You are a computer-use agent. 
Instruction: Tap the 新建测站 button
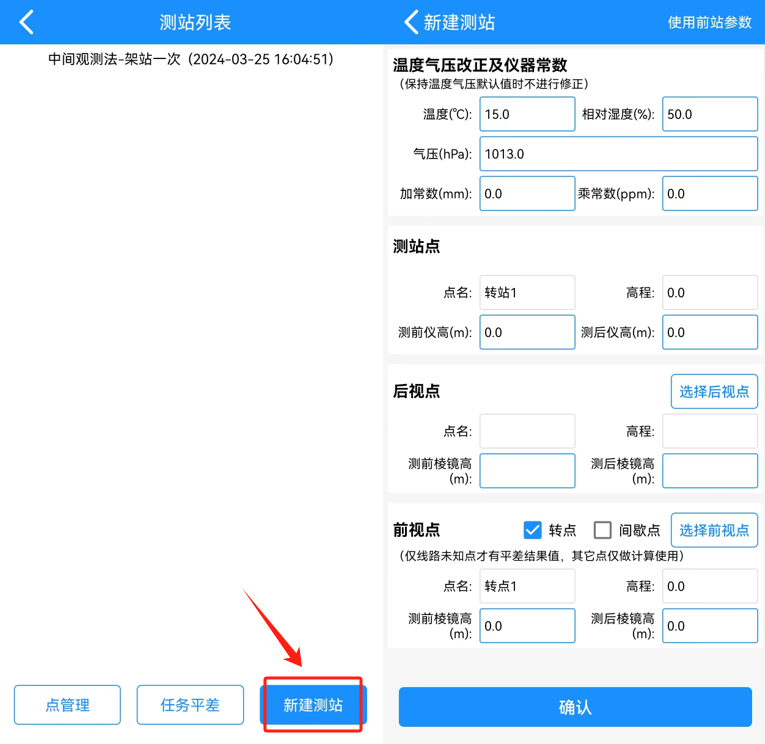(x=313, y=705)
